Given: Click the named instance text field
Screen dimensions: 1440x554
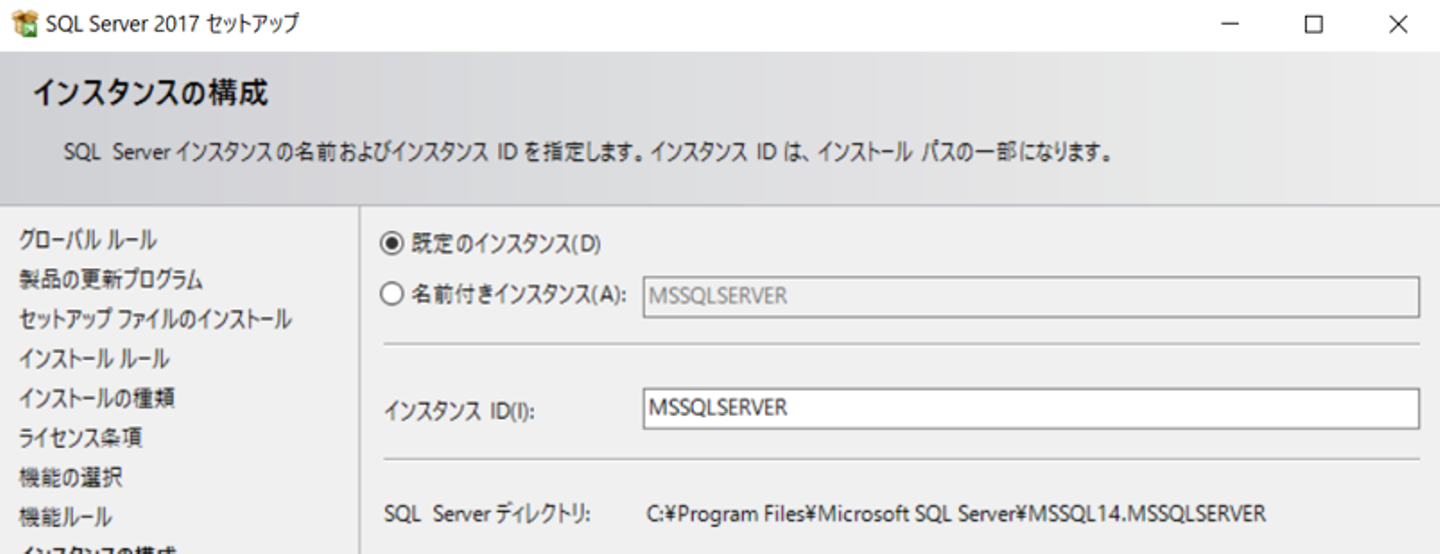Looking at the screenshot, I should click(1030, 297).
